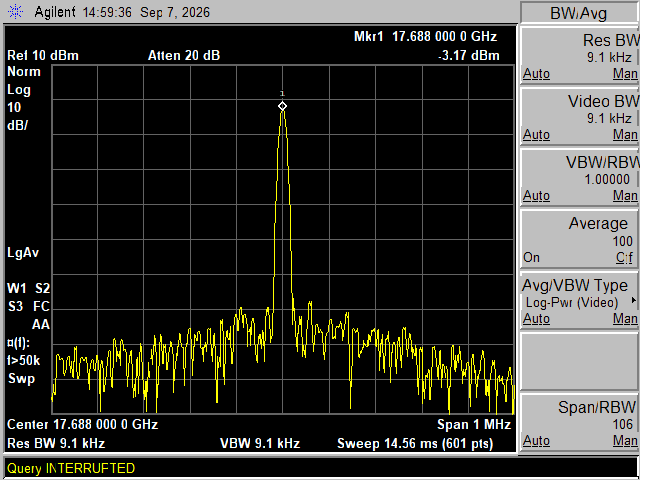
Task: Click the Swp annotation
Action: 21,379
